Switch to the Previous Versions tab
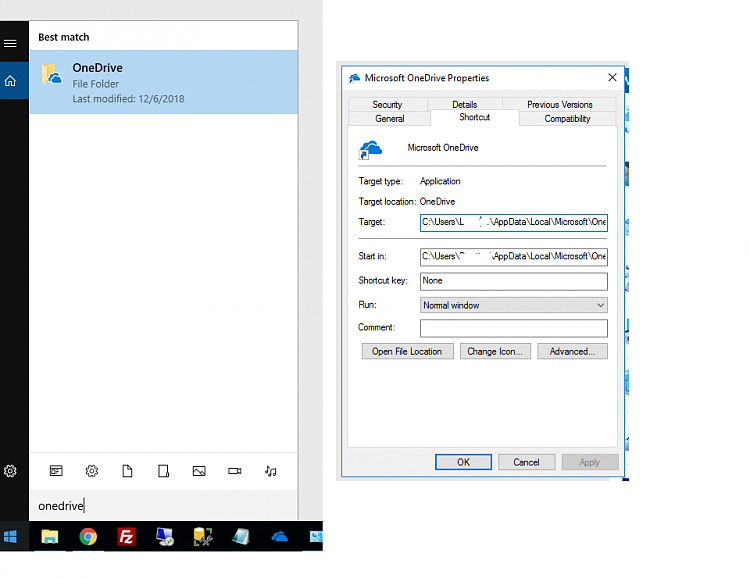Image resolution: width=750 pixels, height=578 pixels. (x=560, y=104)
